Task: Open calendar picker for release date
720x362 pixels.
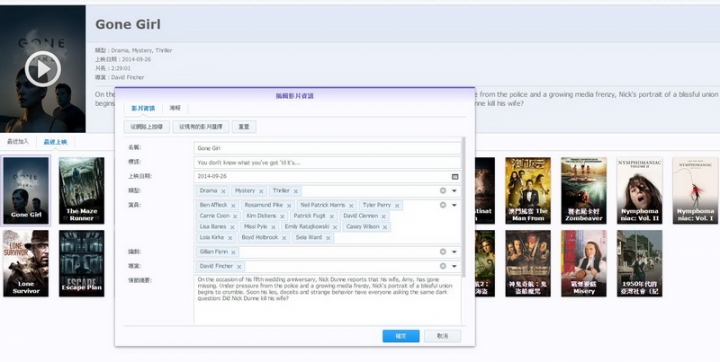Action: click(455, 176)
